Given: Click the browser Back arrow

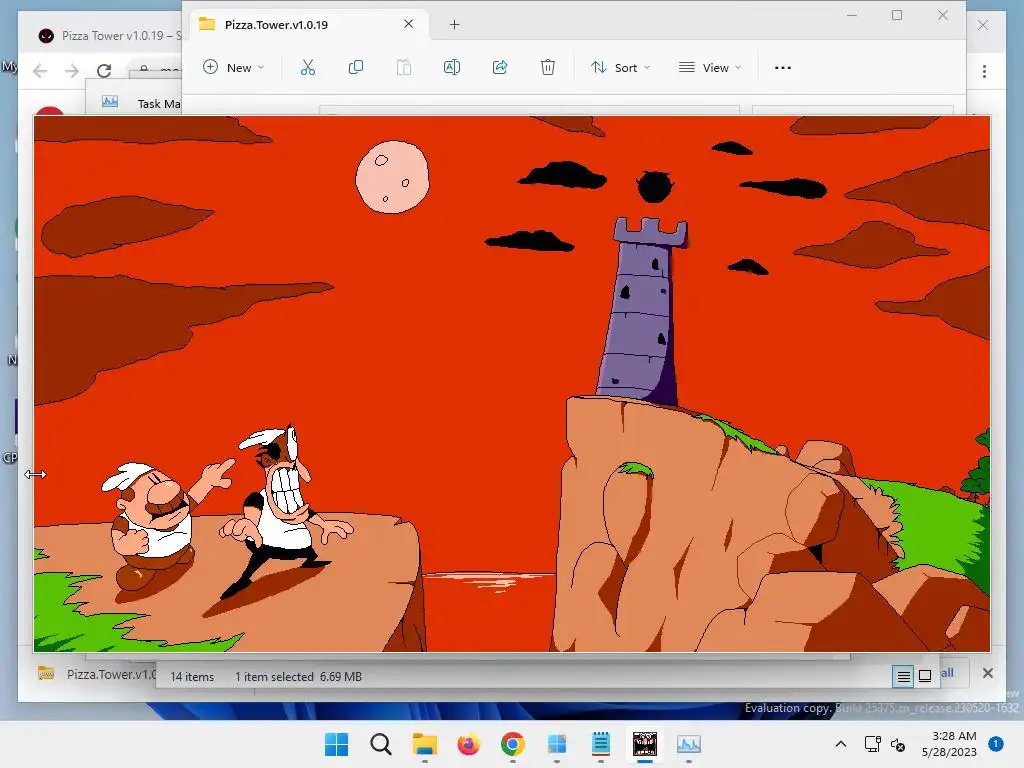Looking at the screenshot, I should pyautogui.click(x=40, y=71).
